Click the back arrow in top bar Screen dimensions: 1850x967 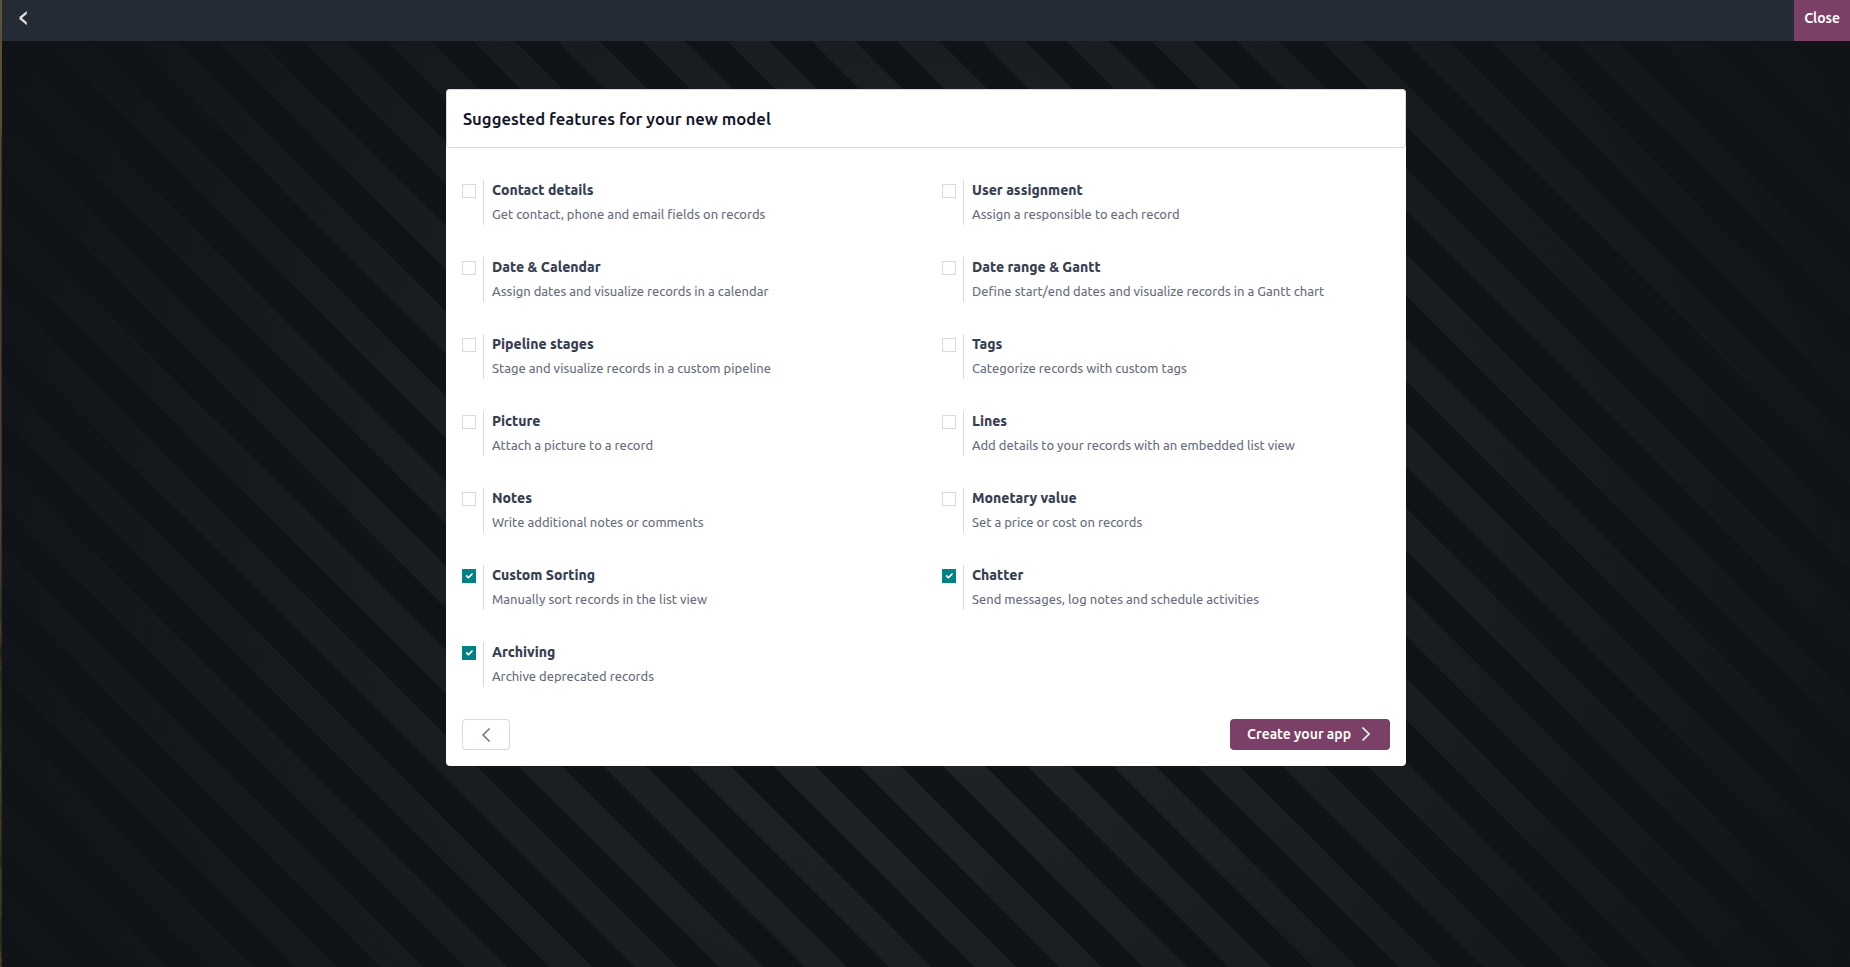23,18
